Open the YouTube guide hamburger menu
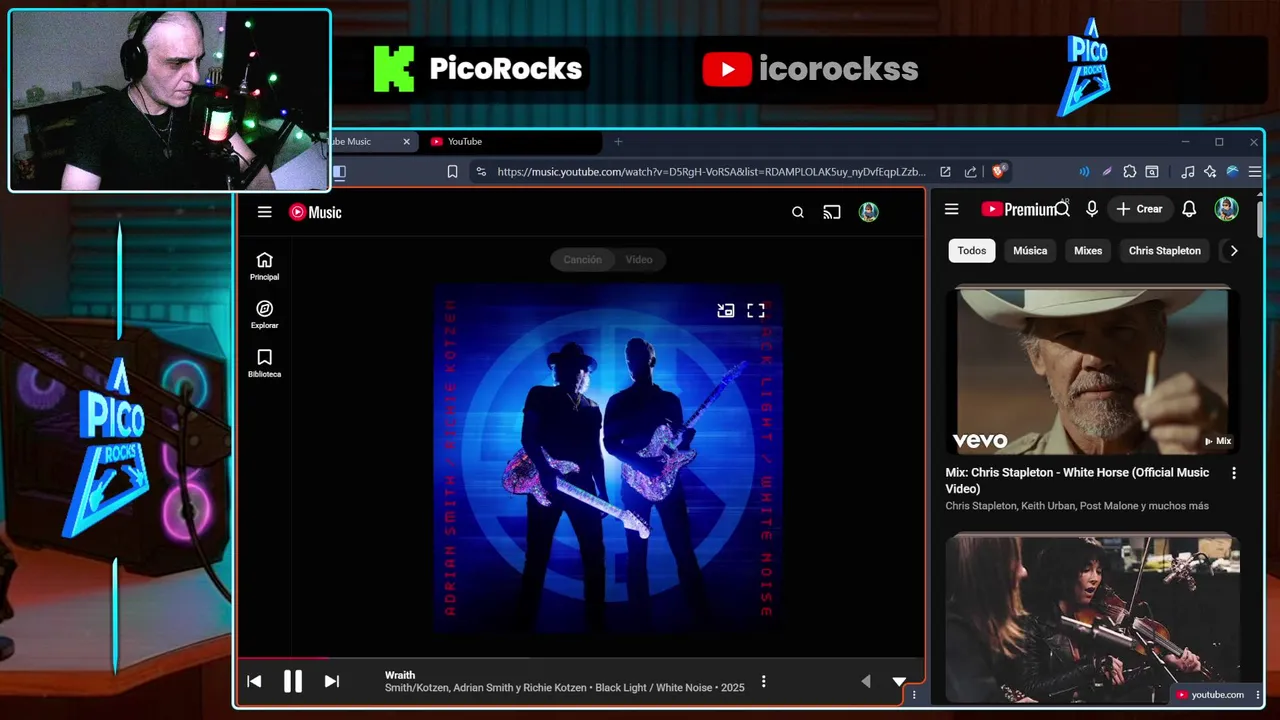Image resolution: width=1280 pixels, height=720 pixels. [x=952, y=209]
